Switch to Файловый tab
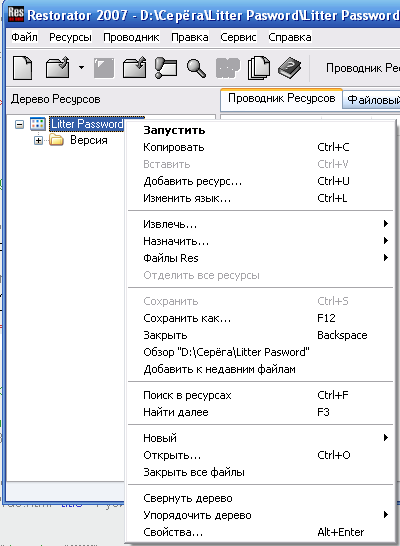 coord(372,100)
